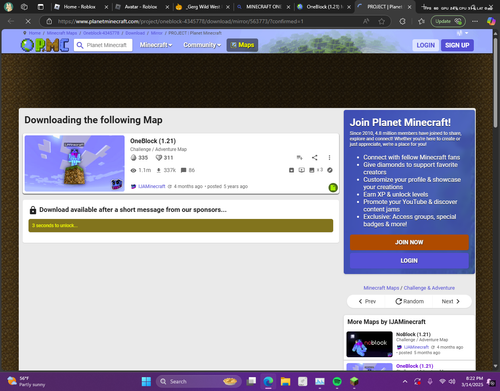This screenshot has height=391, width=500.
Task: Click the browser address bar URL
Action: pyautogui.click(x=180, y=21)
